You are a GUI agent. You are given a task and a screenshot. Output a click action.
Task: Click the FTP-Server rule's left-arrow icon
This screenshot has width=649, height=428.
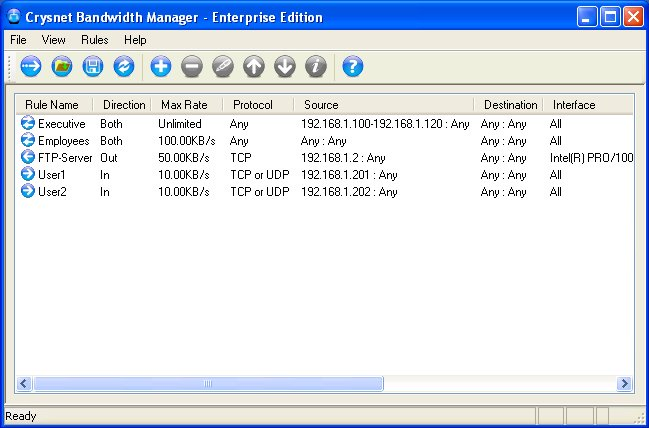(x=28, y=157)
